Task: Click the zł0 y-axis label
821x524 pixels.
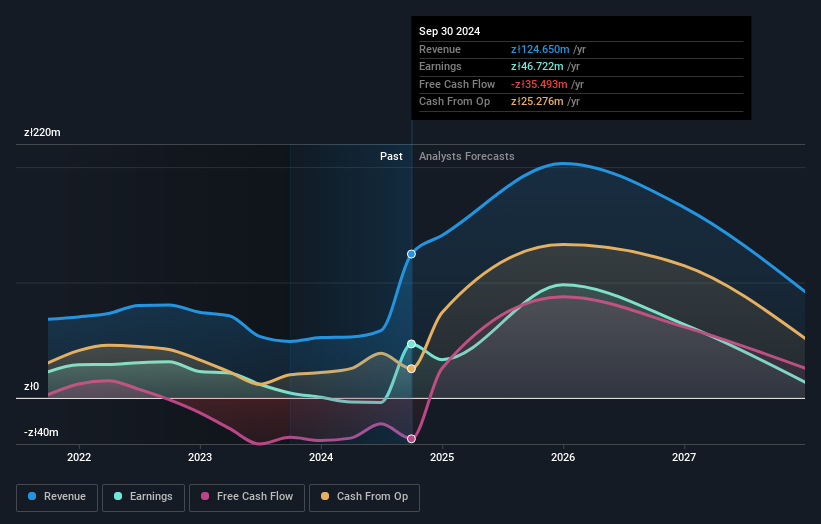Action: pyautogui.click(x=31, y=386)
